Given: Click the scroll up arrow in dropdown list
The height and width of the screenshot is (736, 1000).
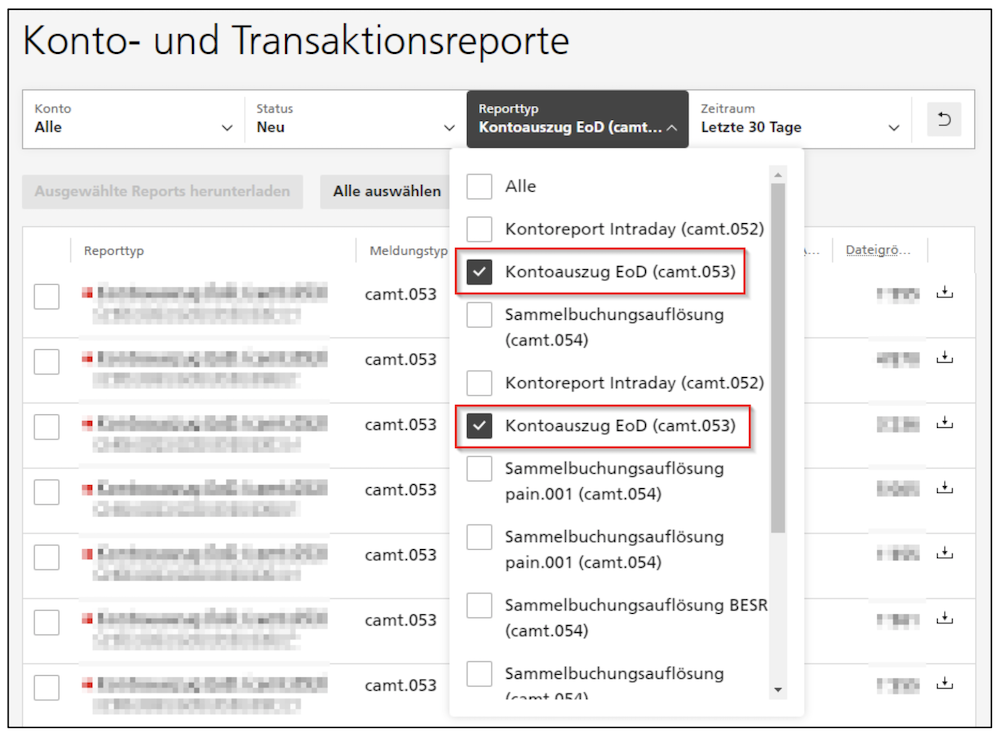Looking at the screenshot, I should coord(777,175).
